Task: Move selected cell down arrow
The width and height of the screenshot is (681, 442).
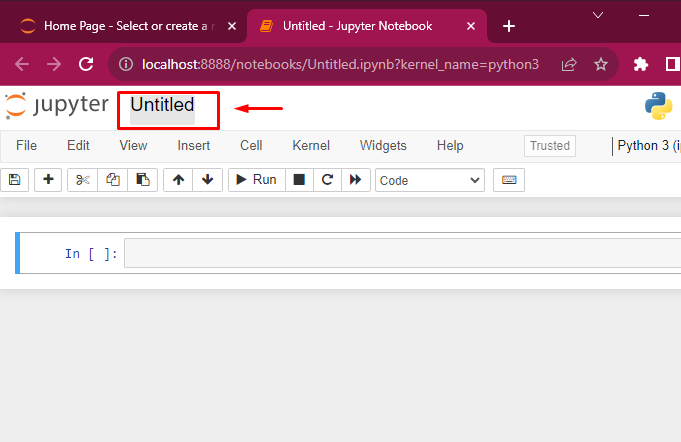Action: 208,180
